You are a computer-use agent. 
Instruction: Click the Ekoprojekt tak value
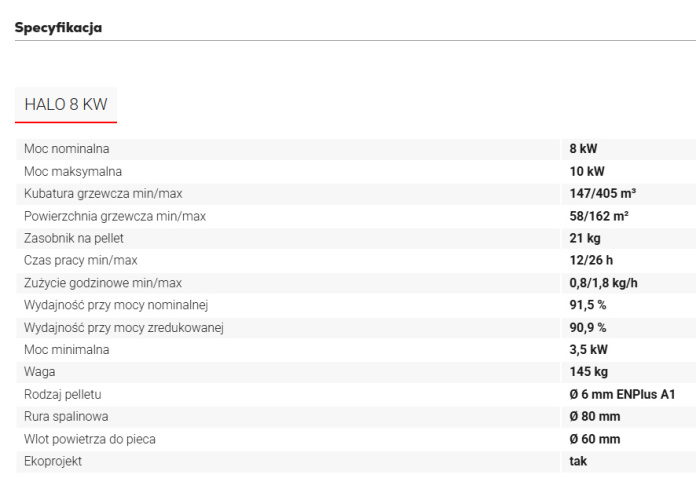tap(578, 461)
